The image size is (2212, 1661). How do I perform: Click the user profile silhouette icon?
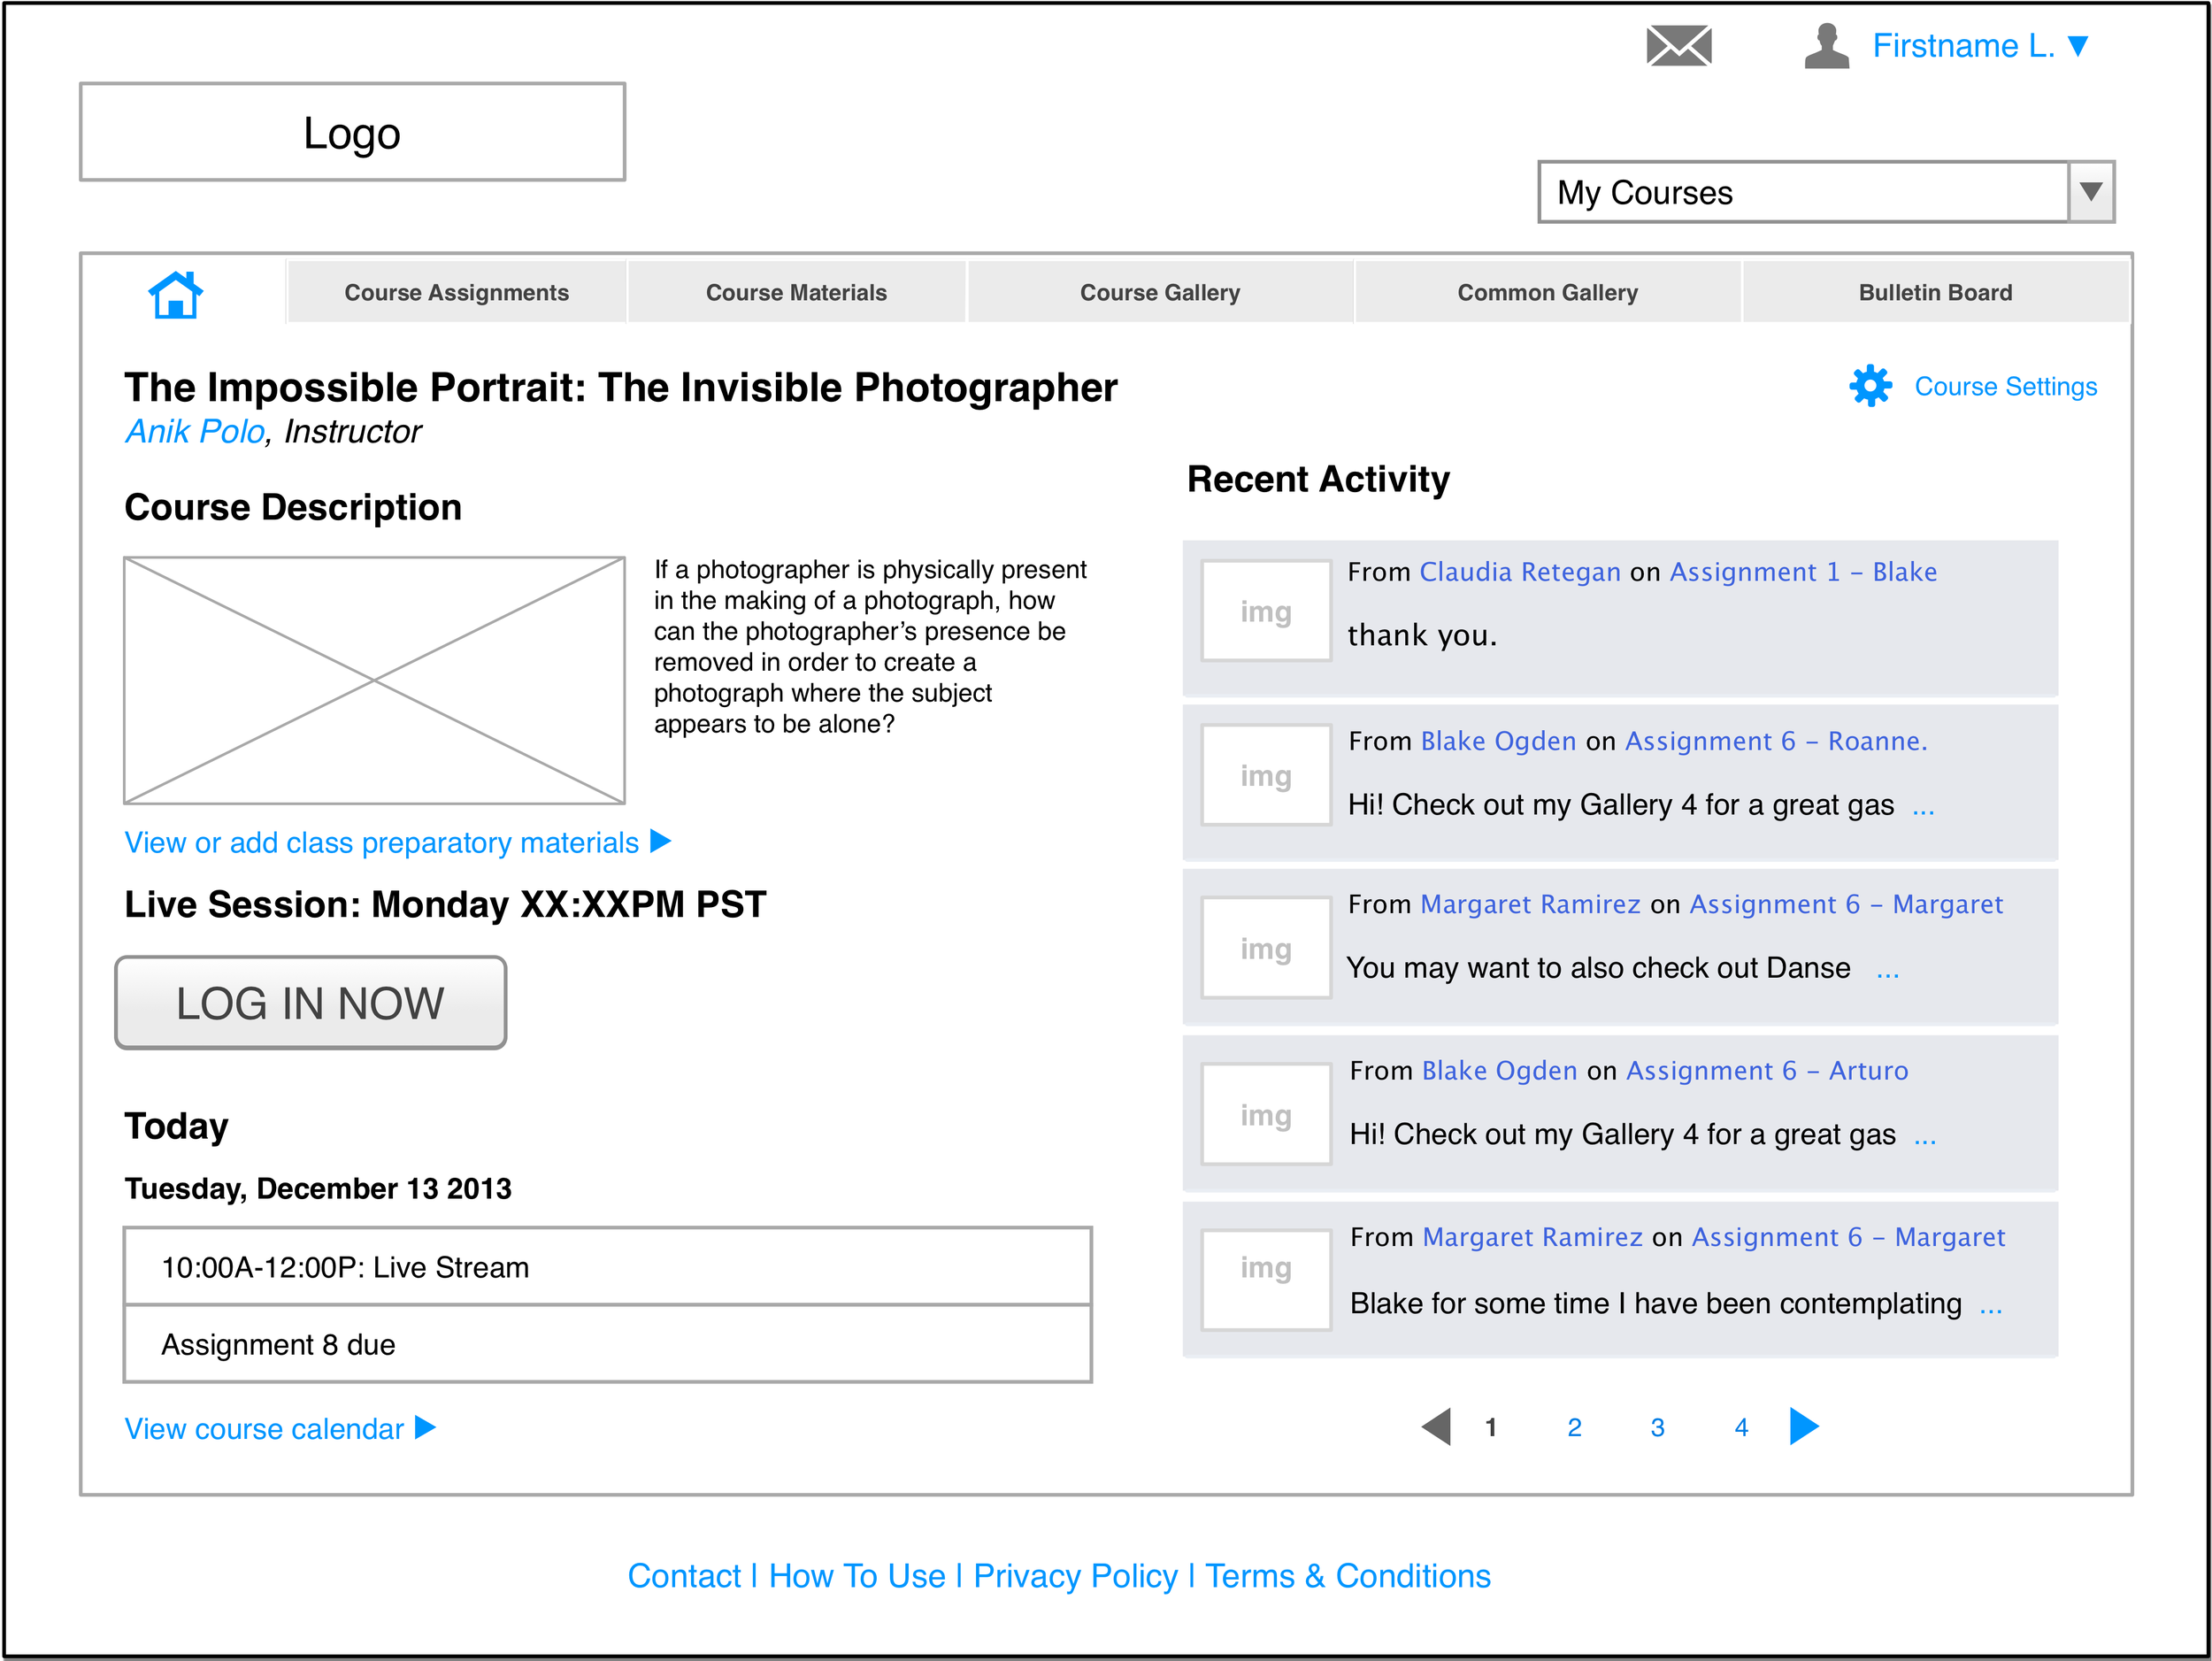(x=1826, y=46)
